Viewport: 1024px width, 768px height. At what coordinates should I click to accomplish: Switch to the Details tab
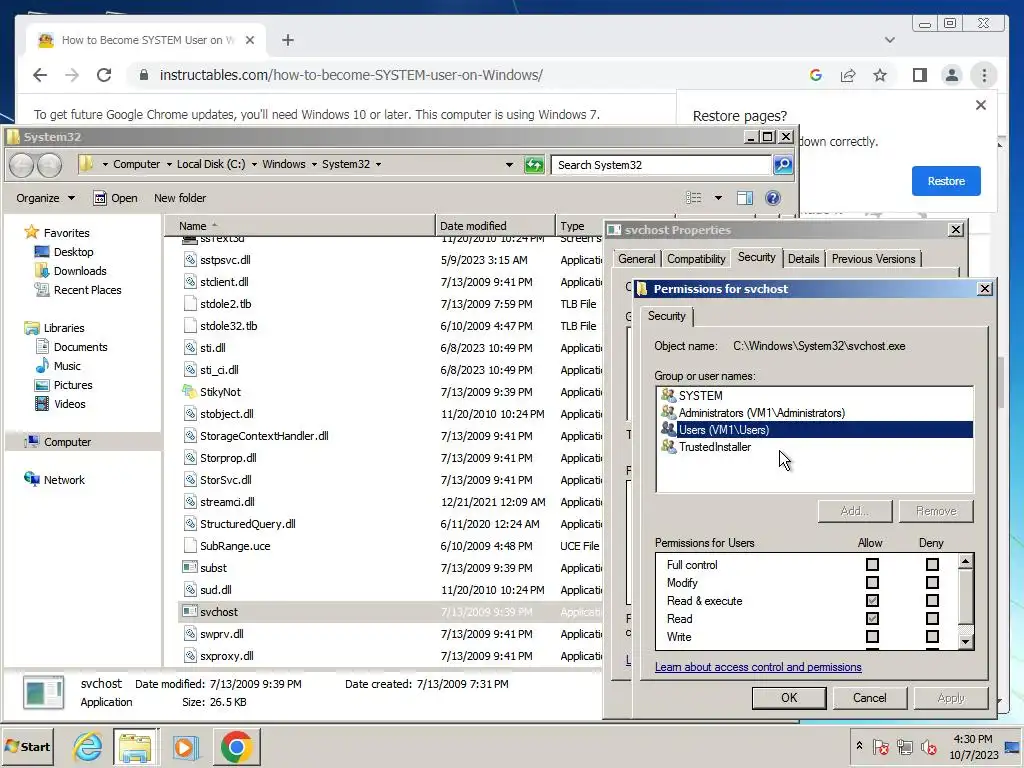[803, 259]
